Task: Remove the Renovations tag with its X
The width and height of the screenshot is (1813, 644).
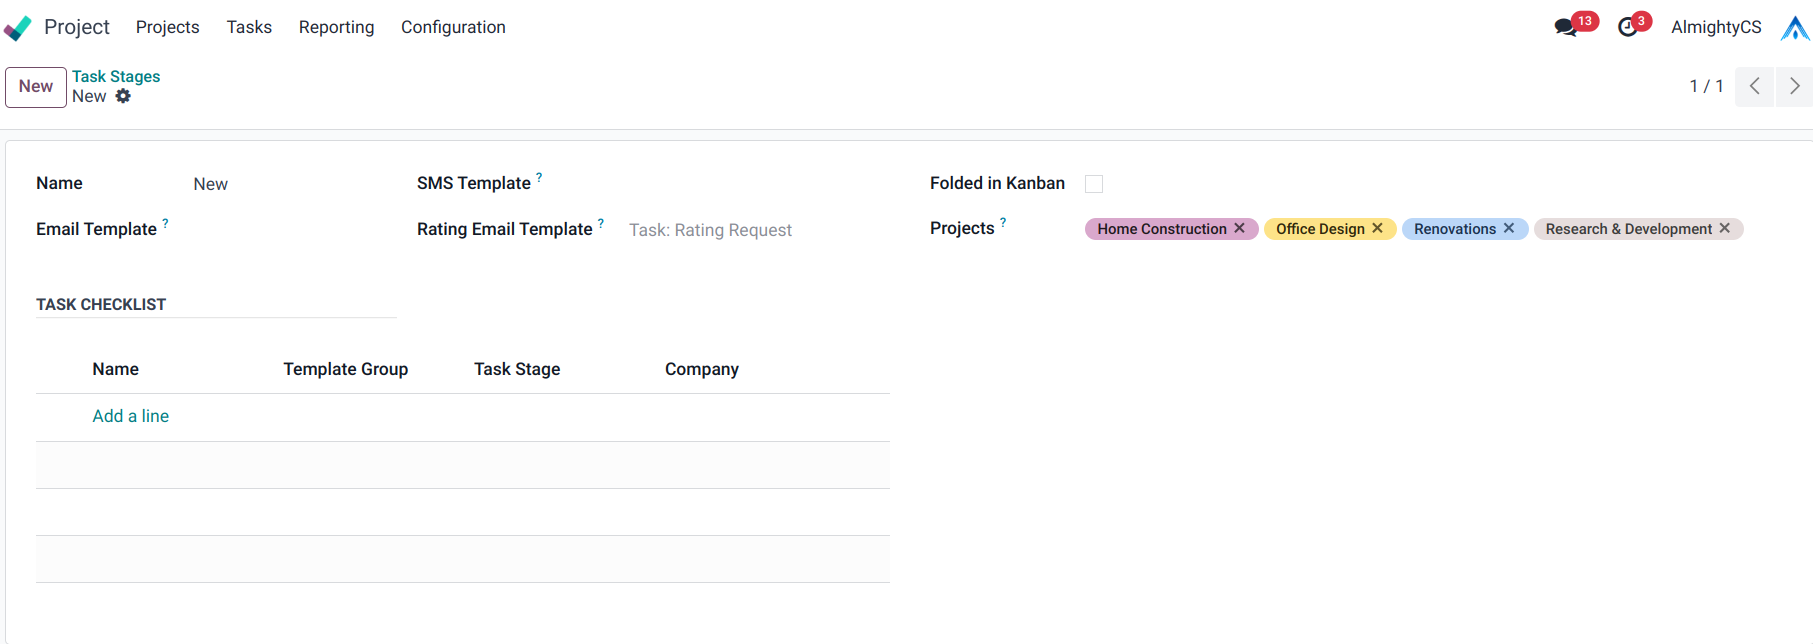Action: 1509,228
